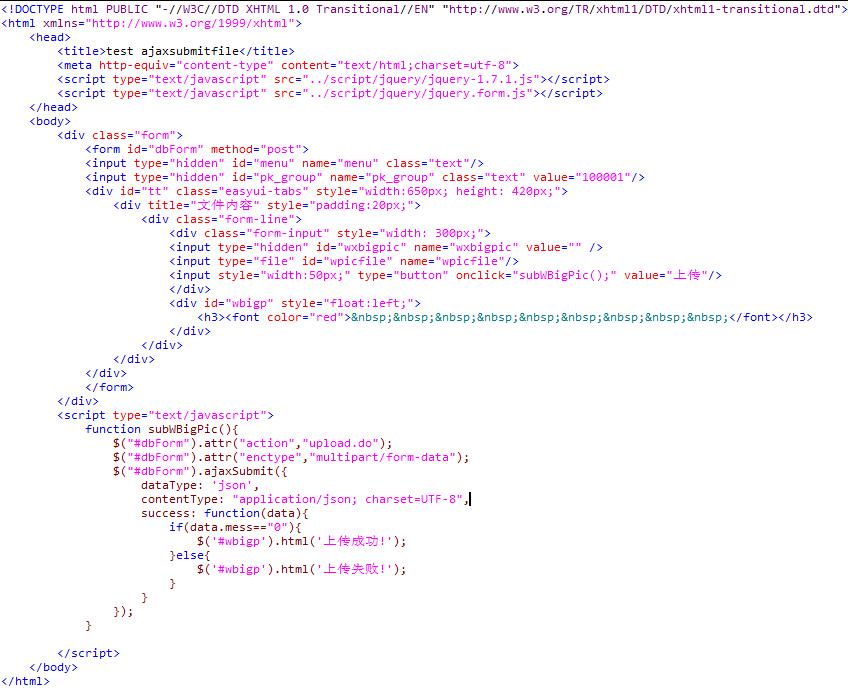Select the html xmlns opening tag line

[151, 23]
